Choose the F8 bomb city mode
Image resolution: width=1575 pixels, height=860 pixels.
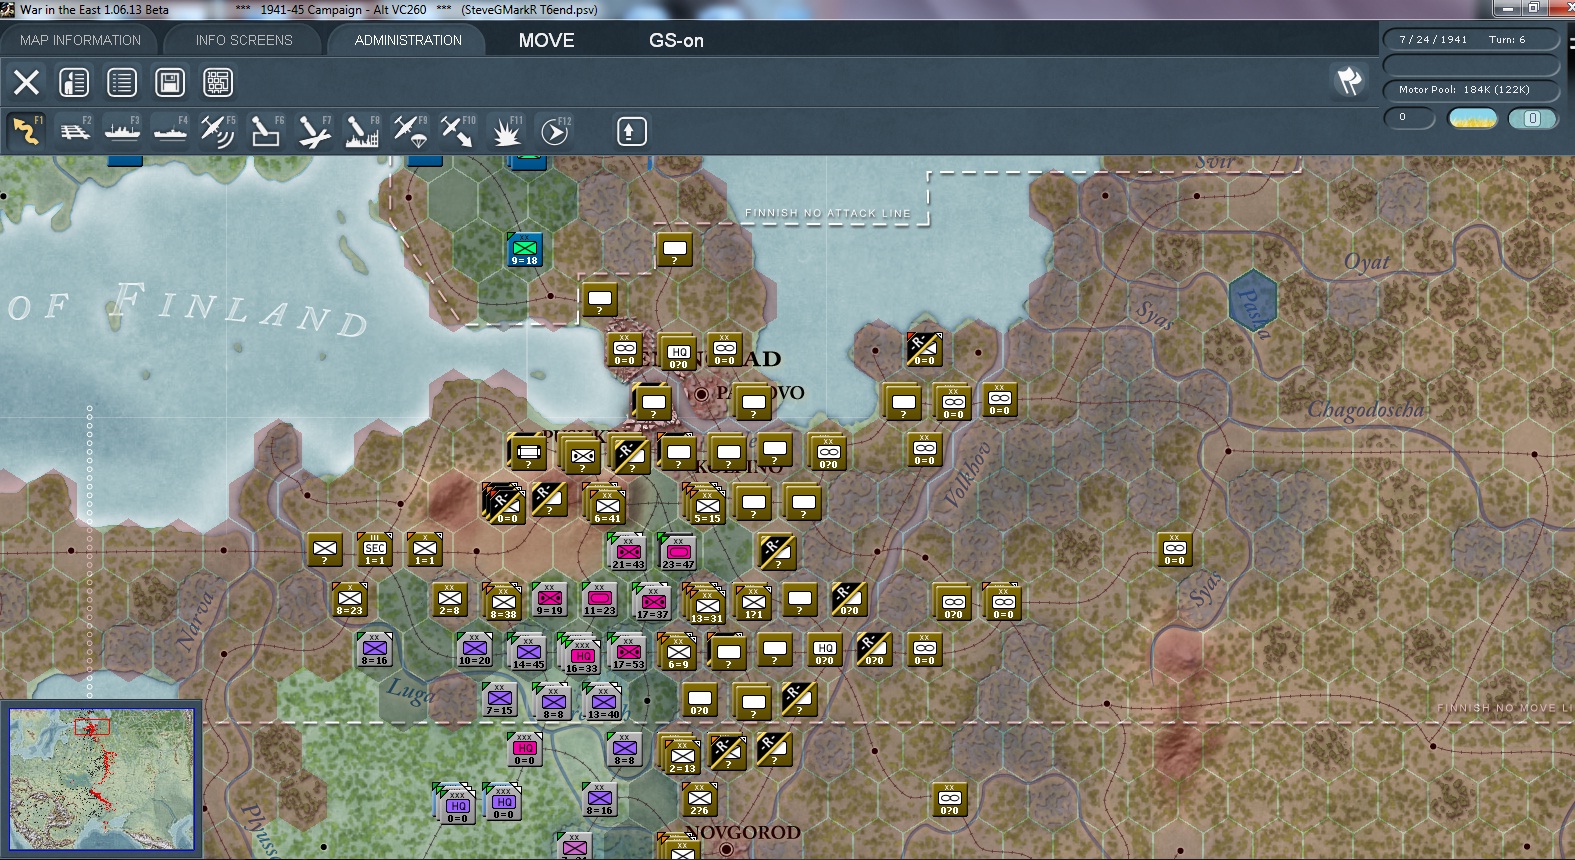pos(362,131)
